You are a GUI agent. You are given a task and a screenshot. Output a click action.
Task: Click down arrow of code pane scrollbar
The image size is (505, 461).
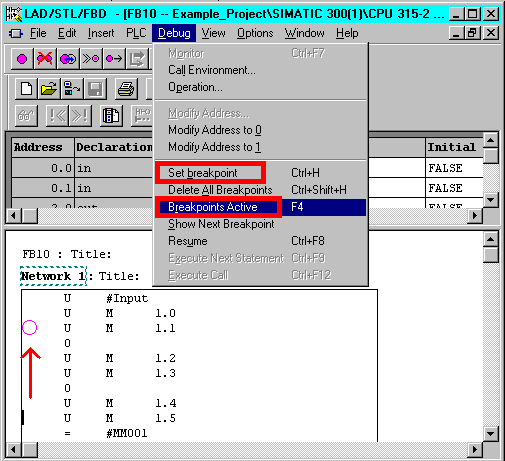[x=490, y=433]
